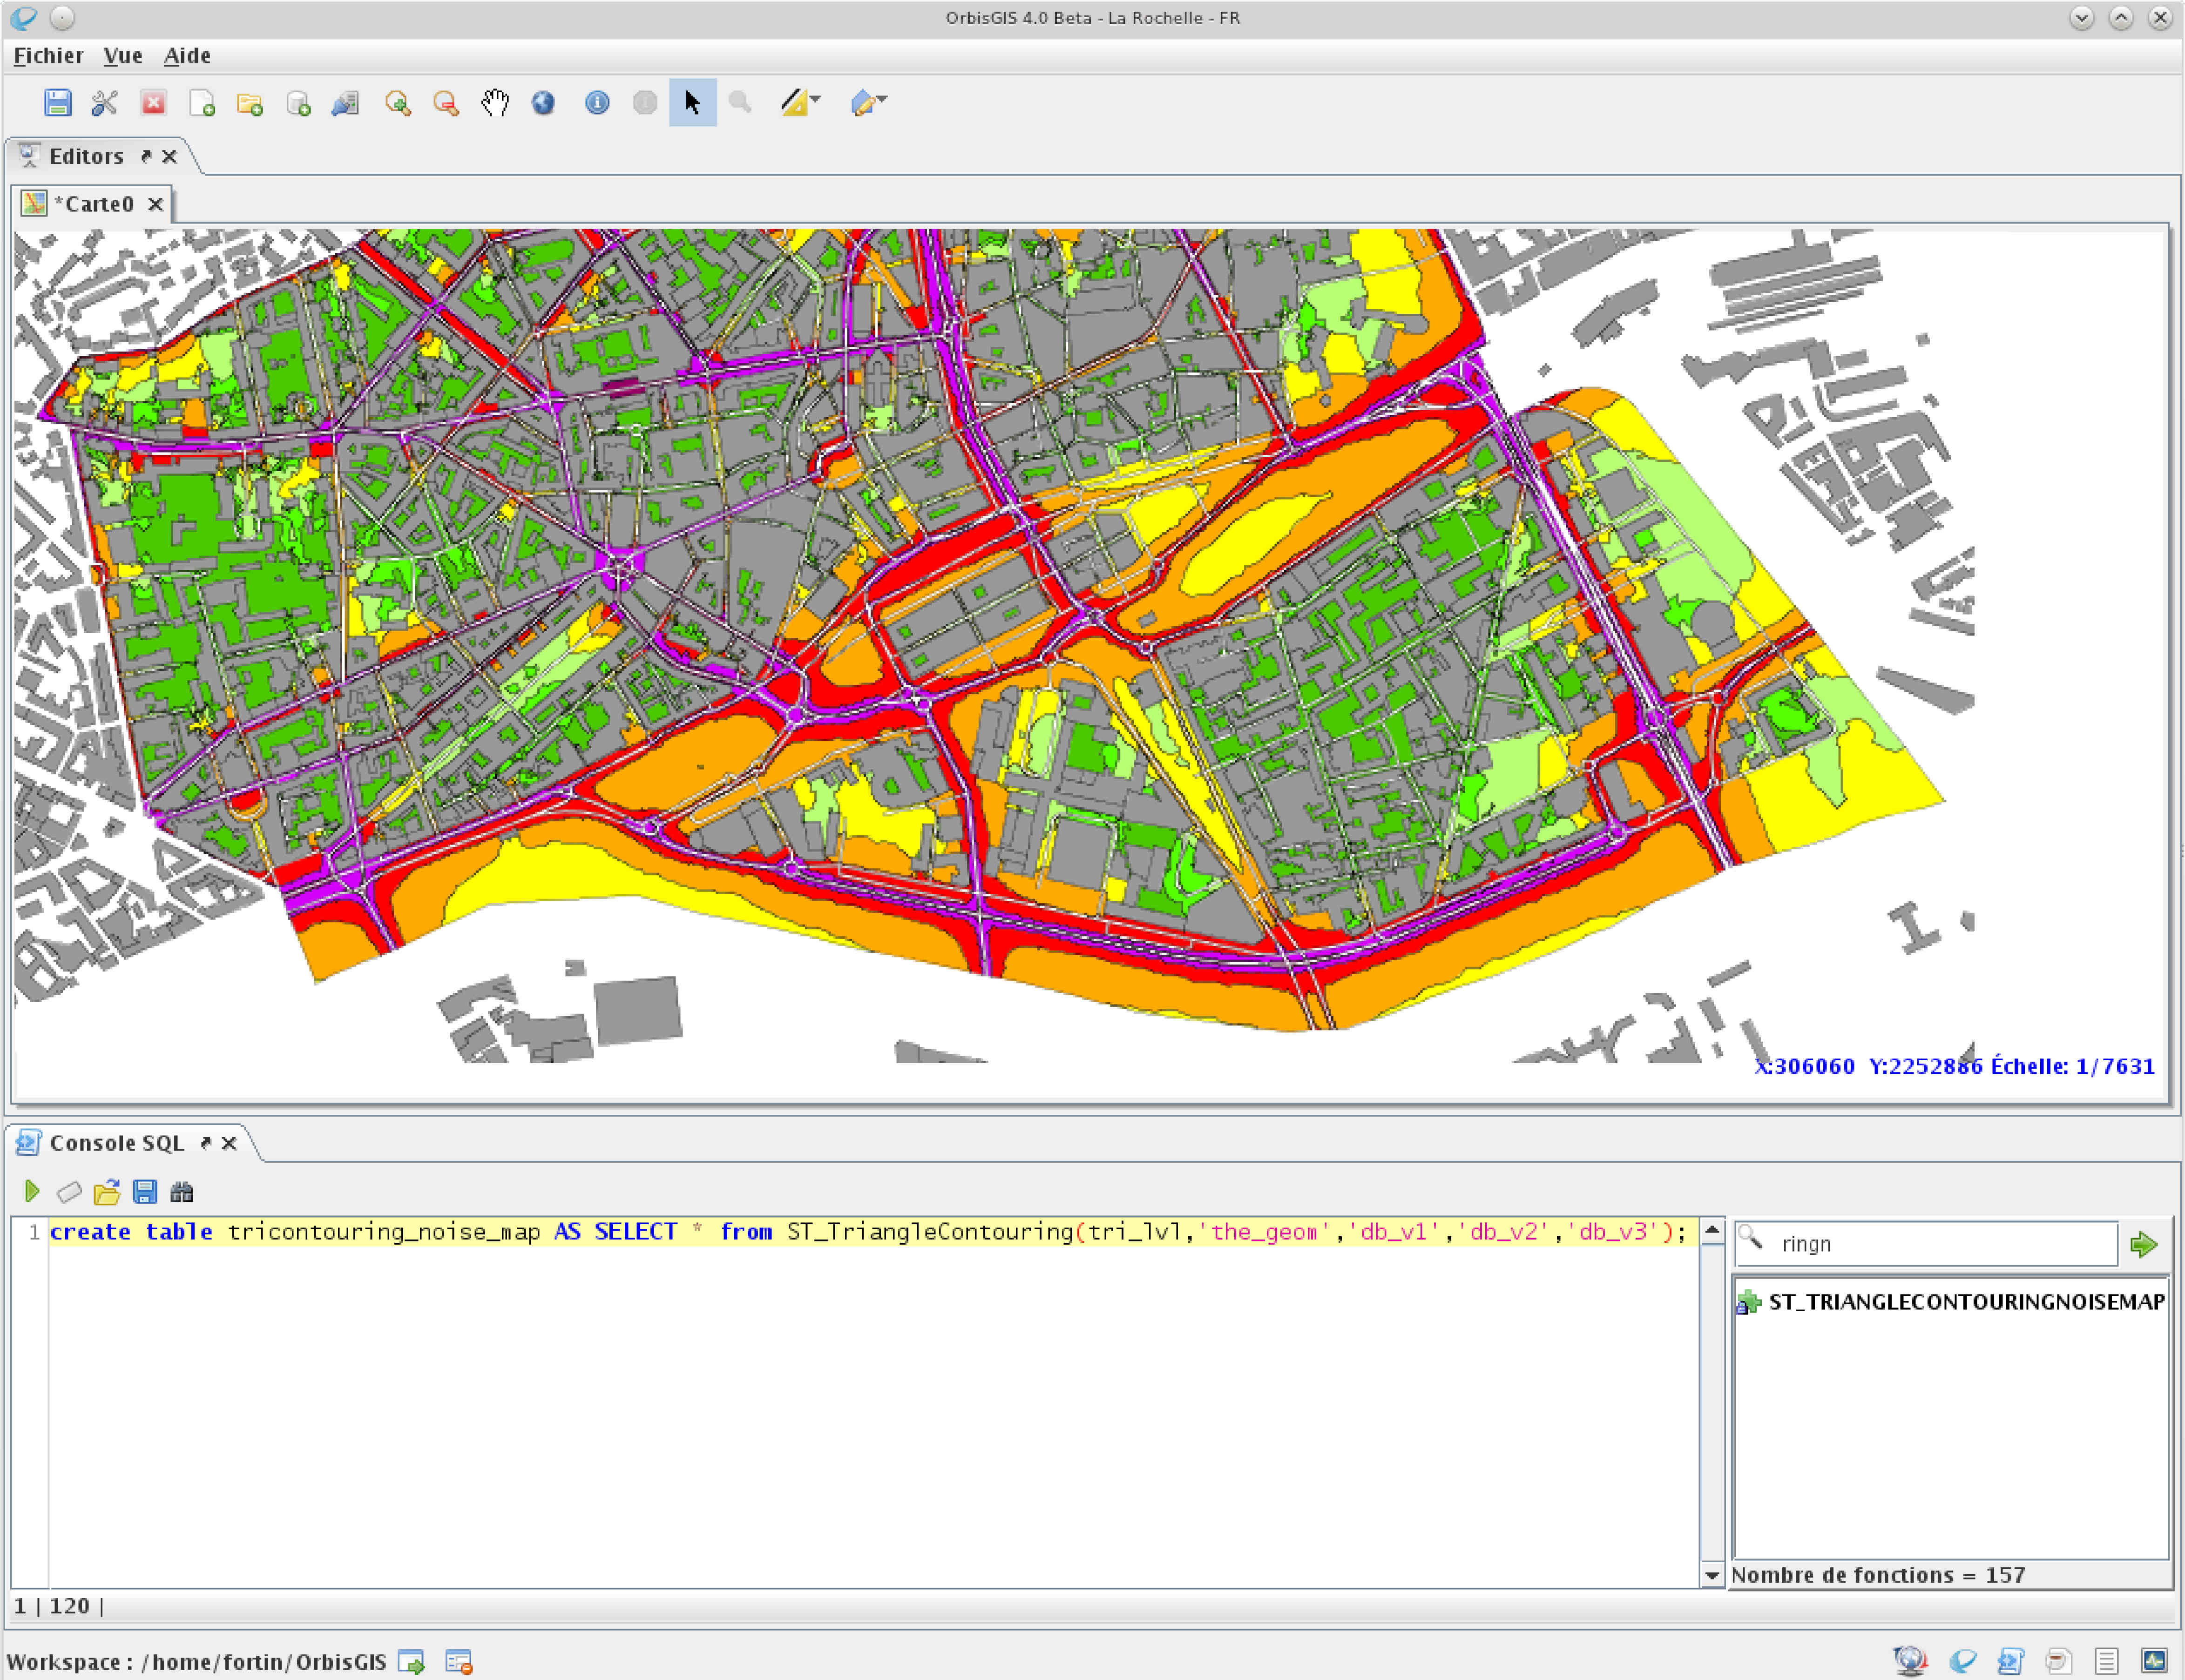Click the workspace path text in status bar
This screenshot has width=2185, height=1680.
coord(197,1662)
